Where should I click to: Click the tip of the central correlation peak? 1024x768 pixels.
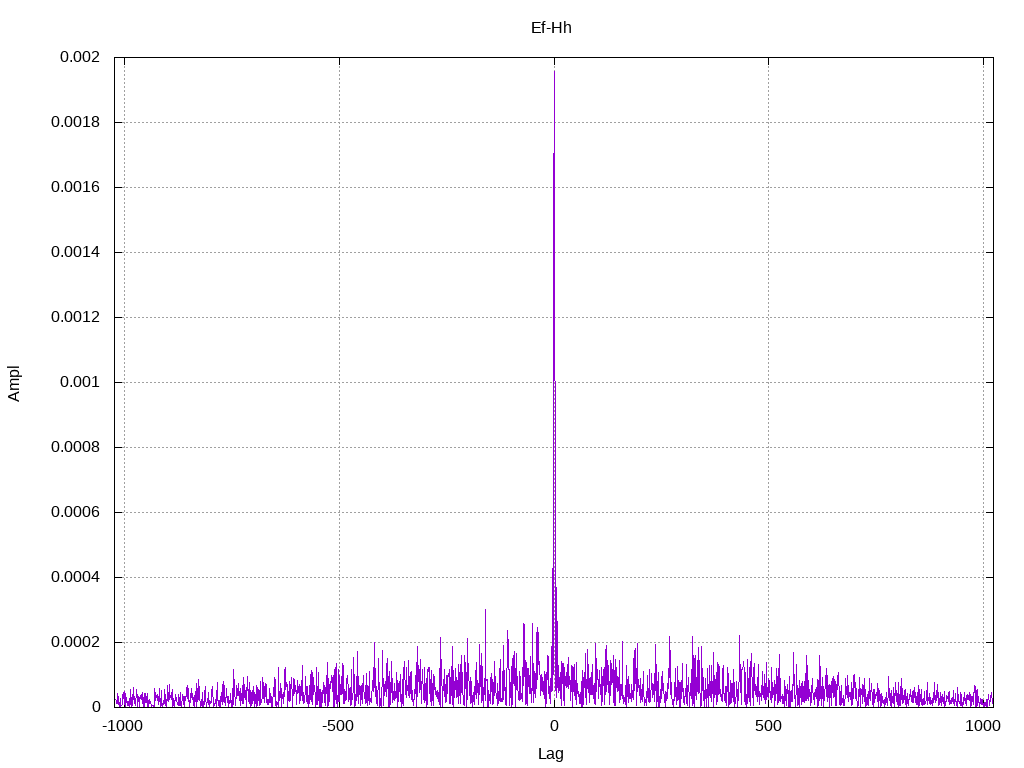(554, 71)
